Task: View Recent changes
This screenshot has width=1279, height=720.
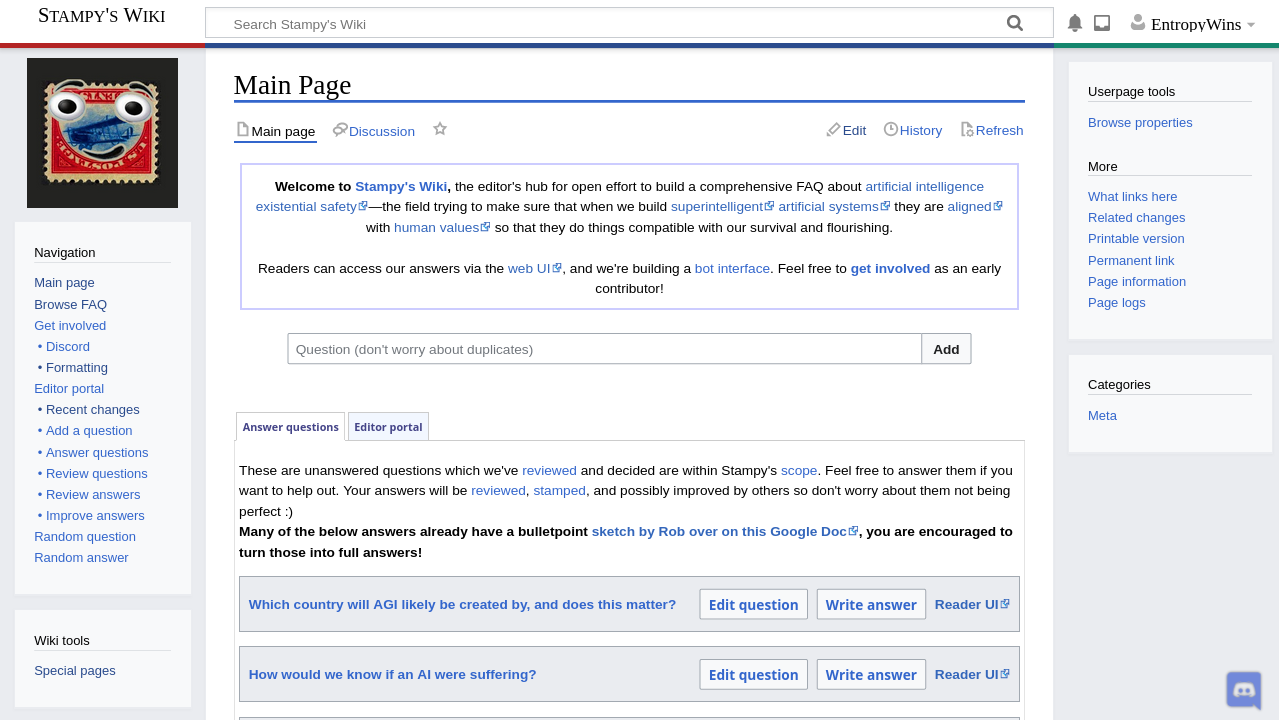Action: point(93,409)
